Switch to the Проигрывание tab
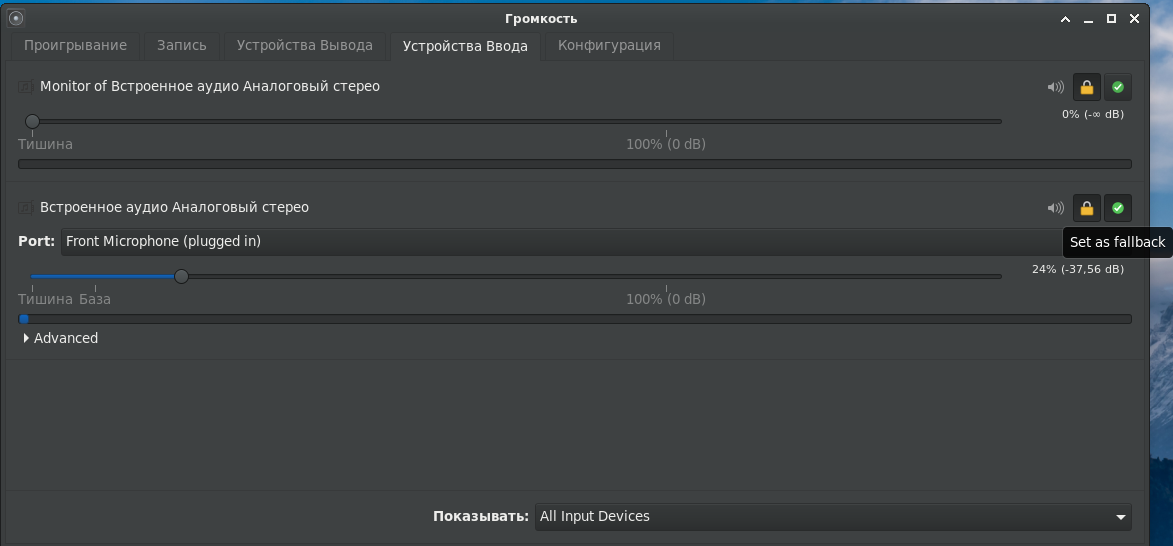 pos(76,46)
